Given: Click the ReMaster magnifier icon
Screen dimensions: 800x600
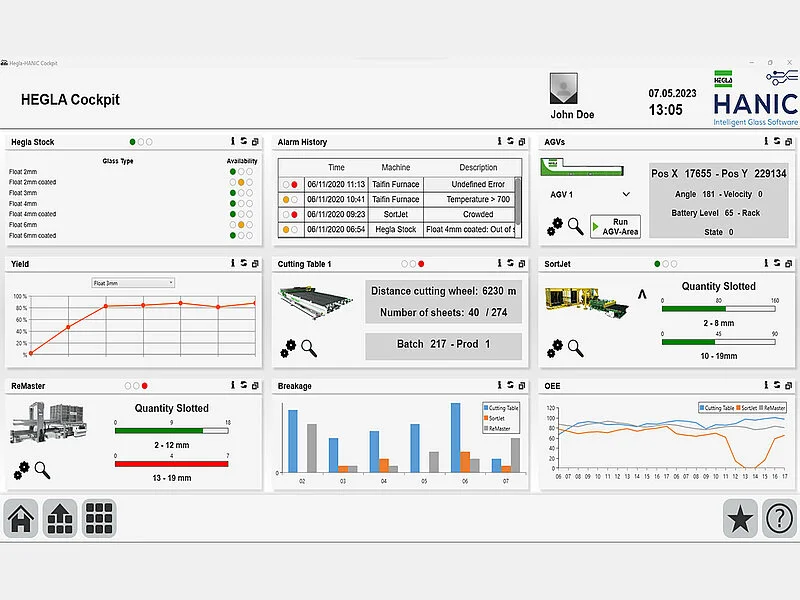Looking at the screenshot, I should (x=42, y=470).
